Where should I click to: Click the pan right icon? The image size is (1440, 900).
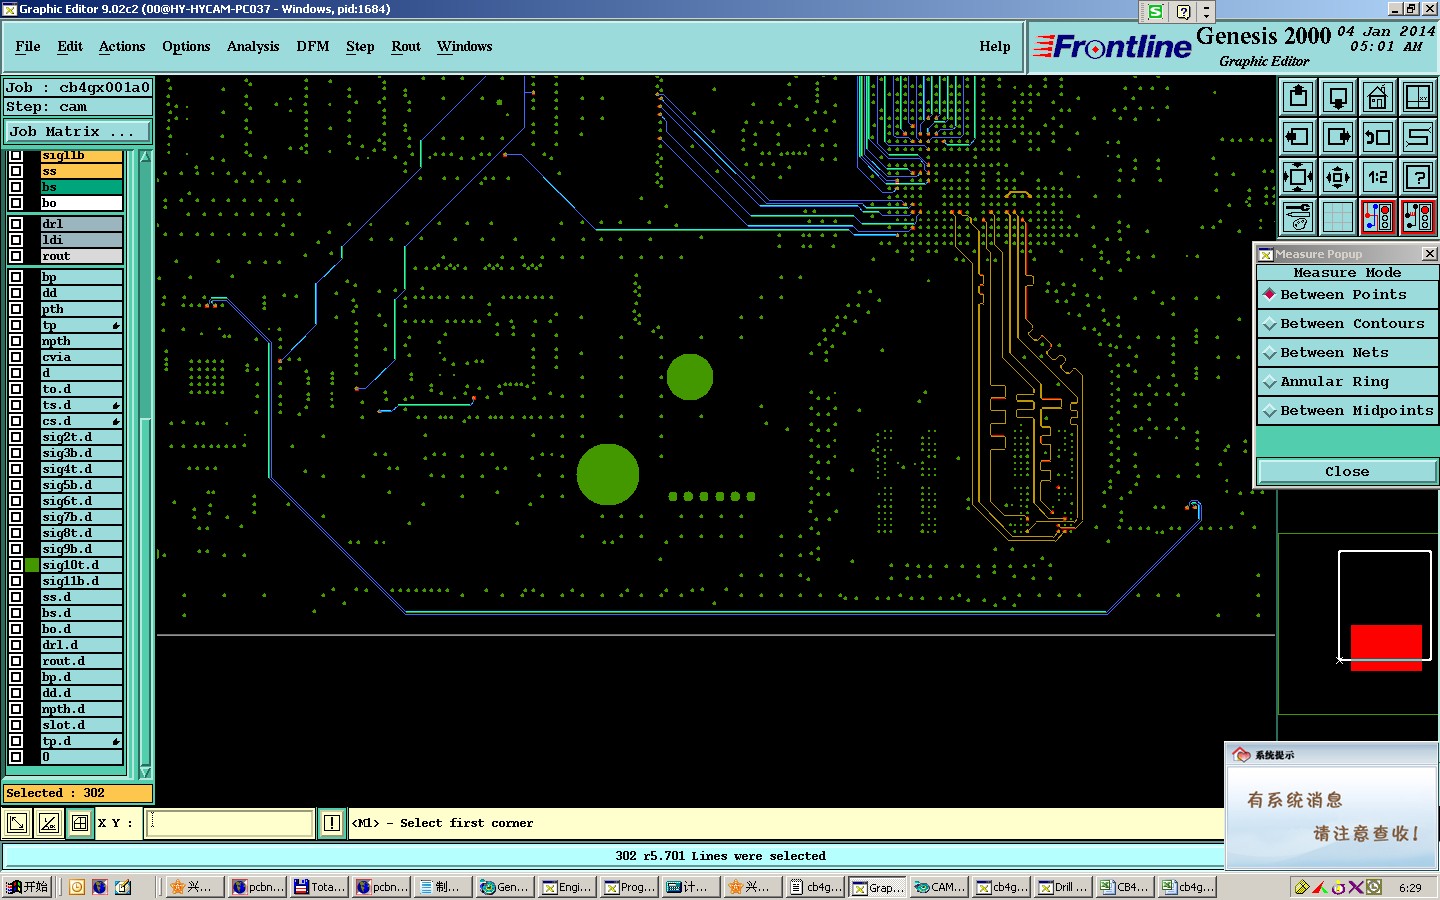click(x=1338, y=137)
